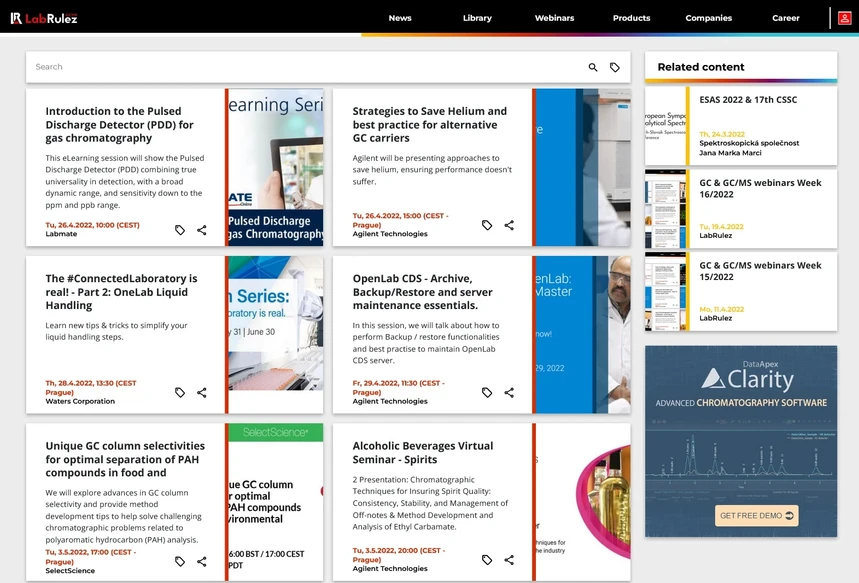Click the DataApex Clarity advertisement banner
Screen dimensions: 859x583
(x=741, y=441)
